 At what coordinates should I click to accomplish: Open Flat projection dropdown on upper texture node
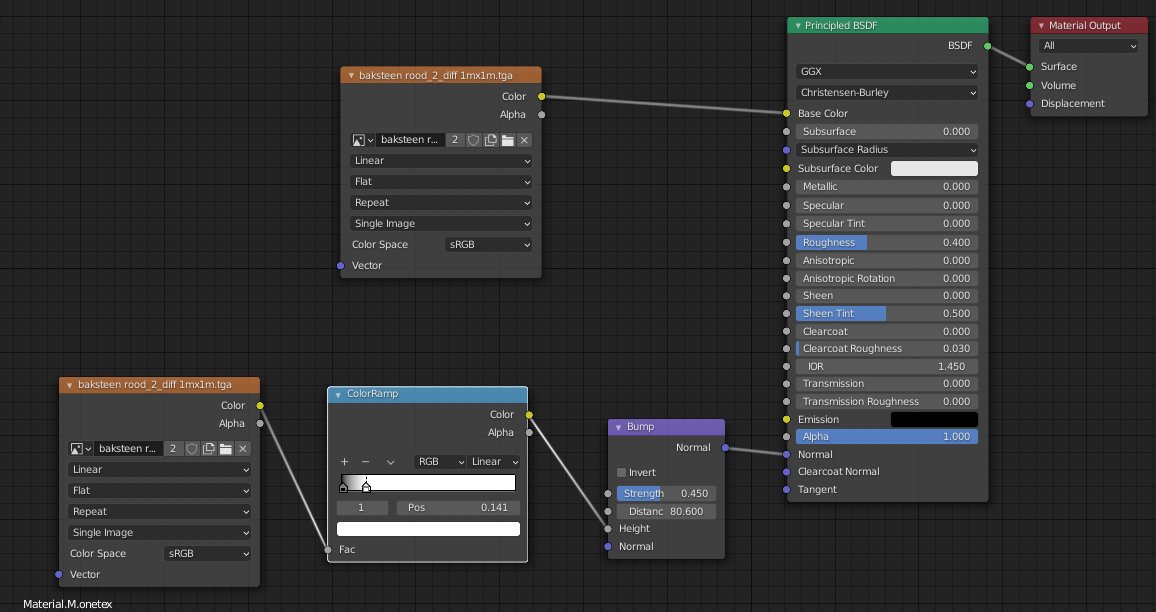tap(441, 181)
